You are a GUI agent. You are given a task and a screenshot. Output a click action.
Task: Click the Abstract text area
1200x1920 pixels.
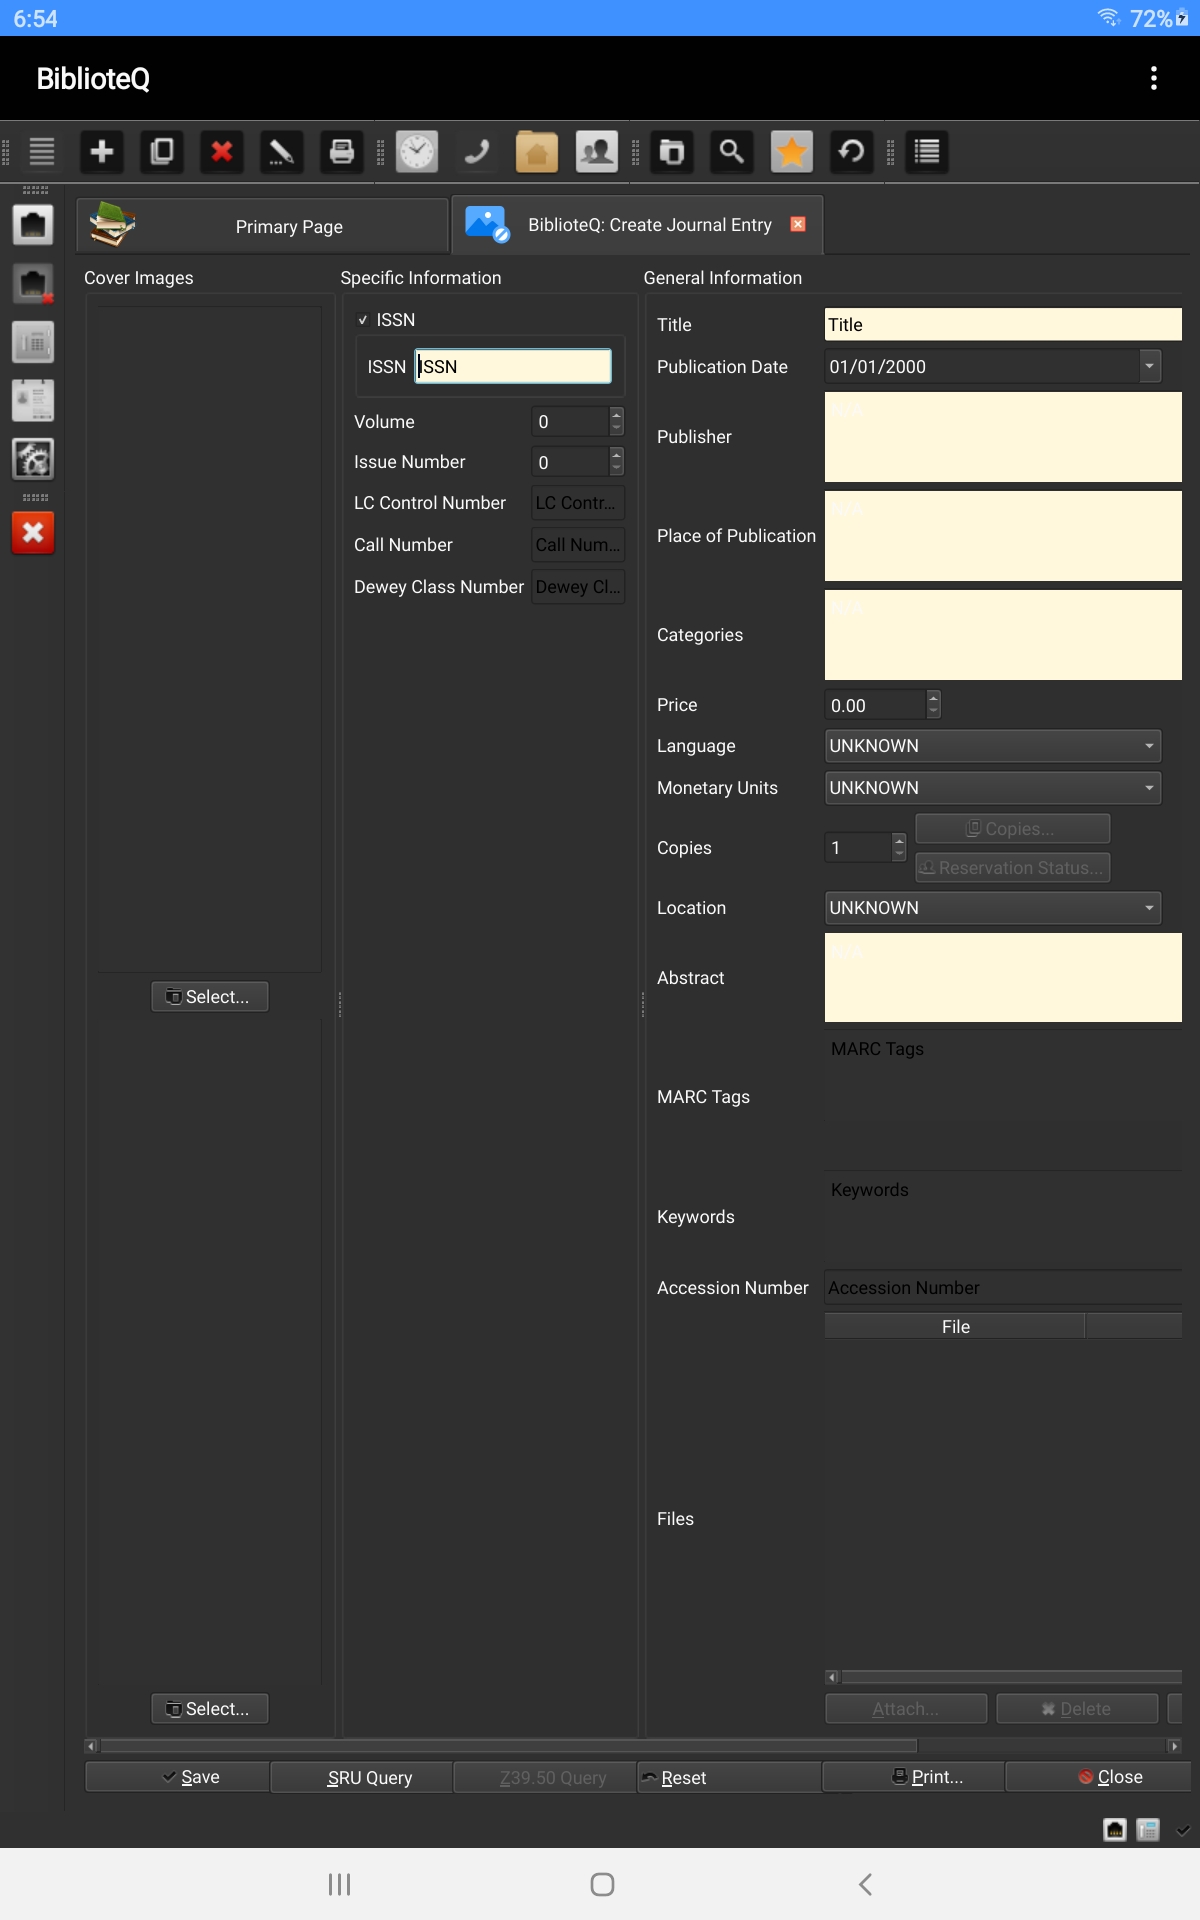click(x=1003, y=978)
